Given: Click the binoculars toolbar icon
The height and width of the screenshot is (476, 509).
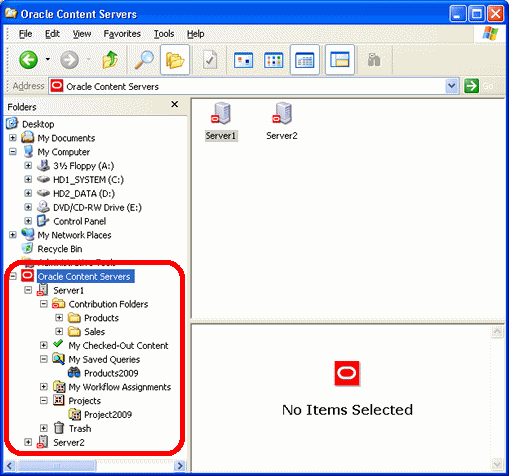Looking at the screenshot, I should [x=374, y=60].
